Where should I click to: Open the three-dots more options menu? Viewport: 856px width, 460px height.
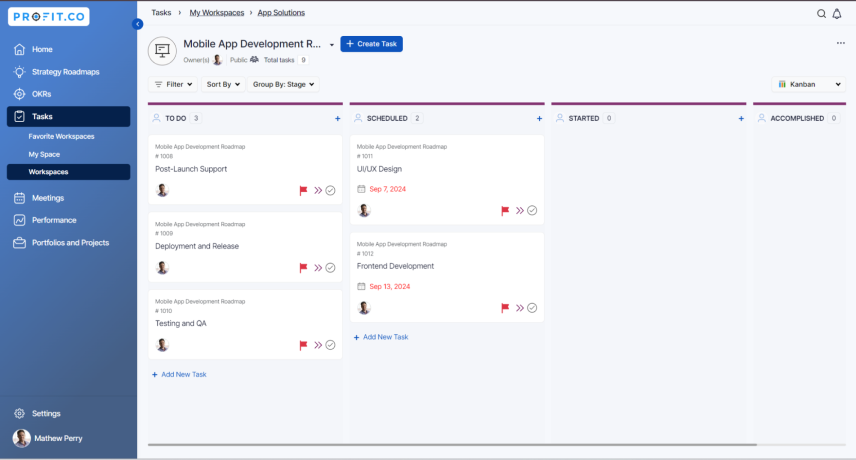[x=841, y=43]
